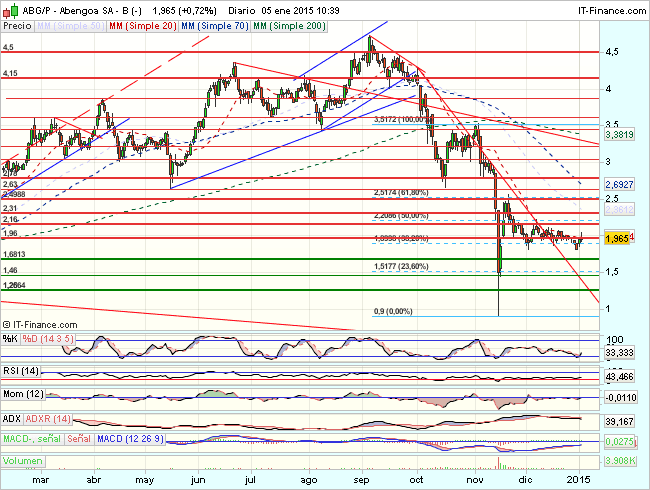Select the Precio indicator label

click(17, 26)
